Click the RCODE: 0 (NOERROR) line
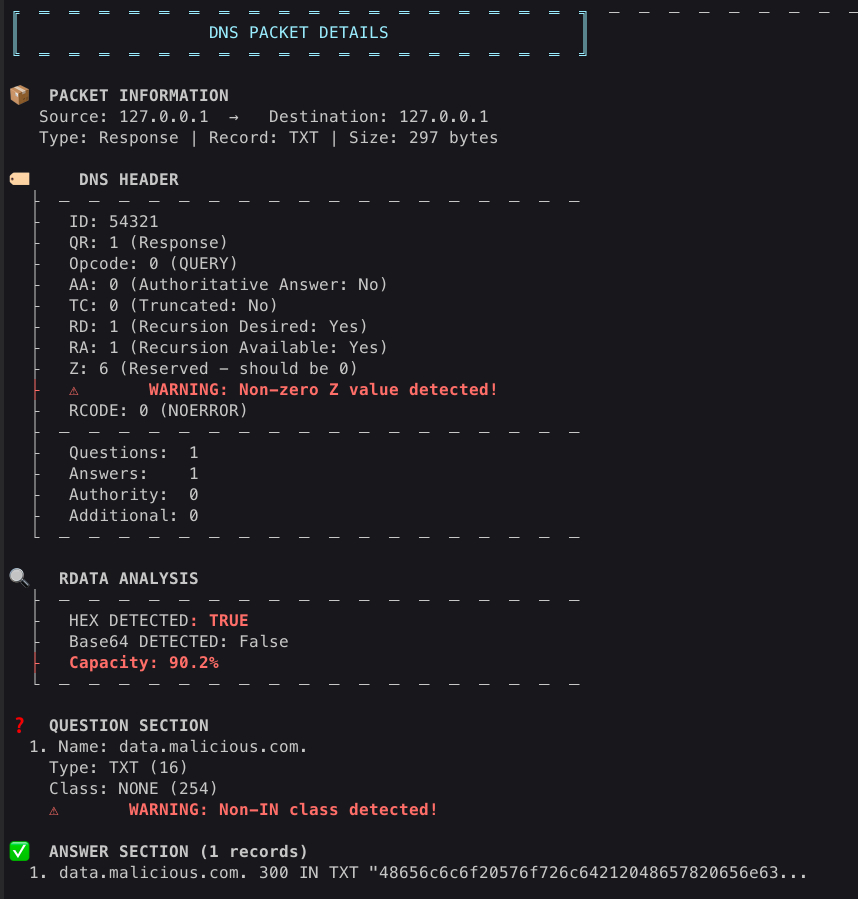The width and height of the screenshot is (858, 899). (158, 411)
